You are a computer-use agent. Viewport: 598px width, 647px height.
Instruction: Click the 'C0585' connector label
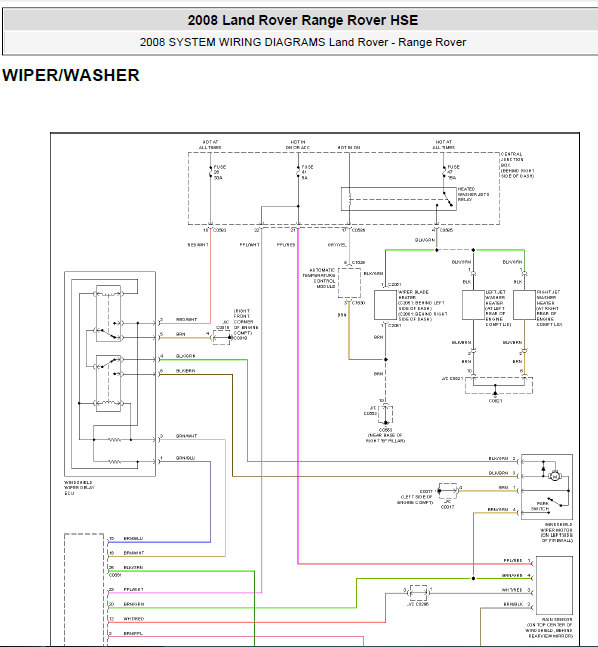[446, 230]
